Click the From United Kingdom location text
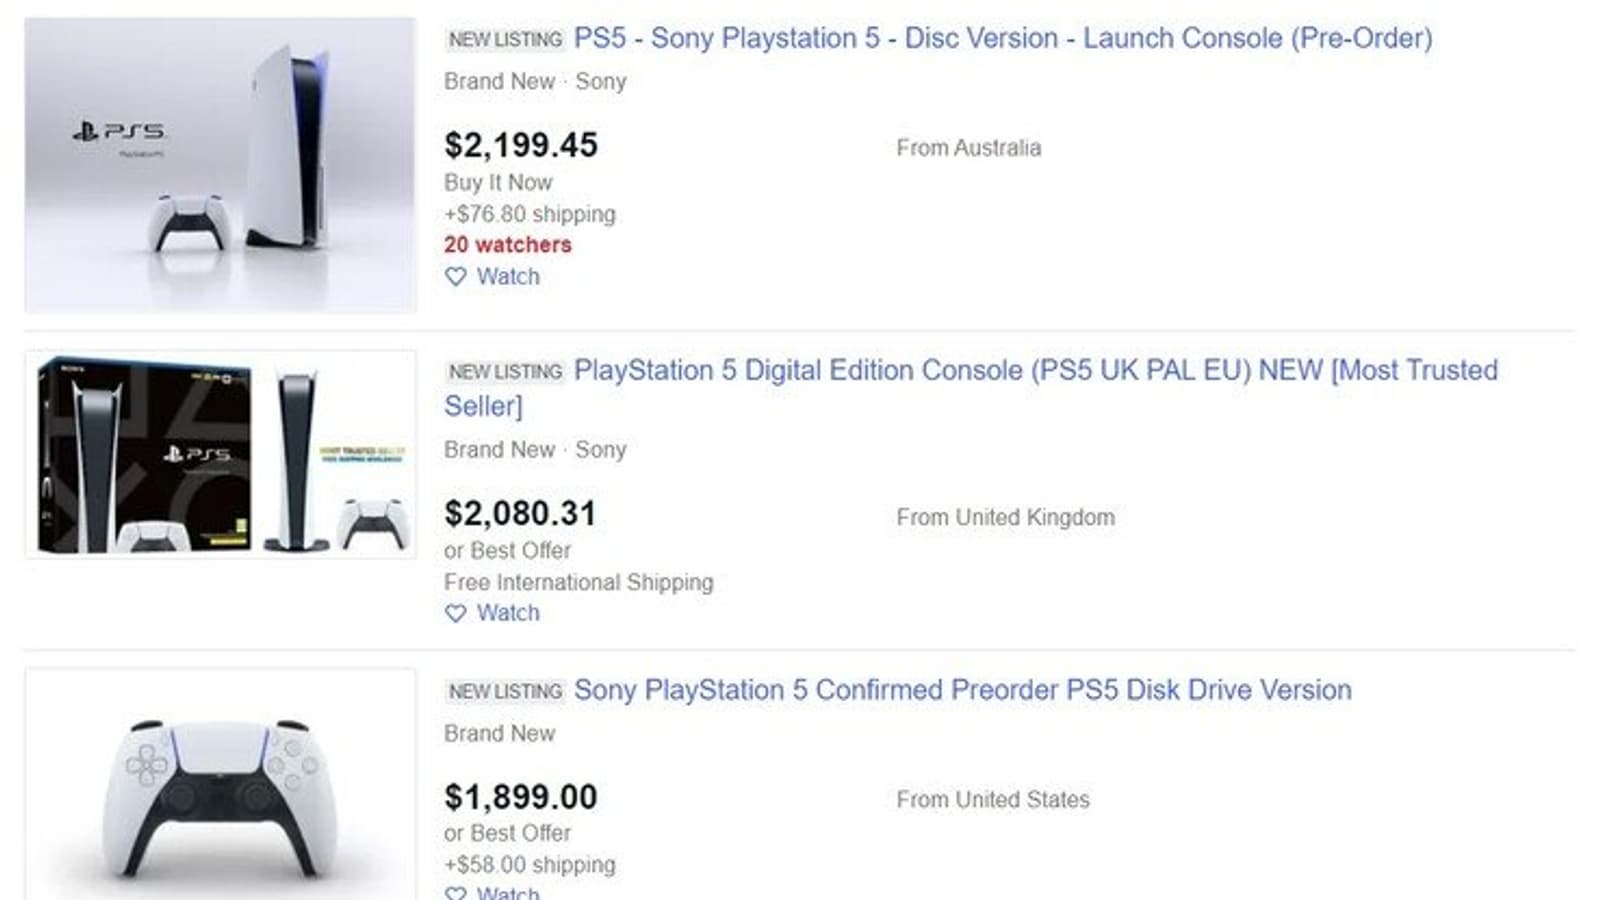 point(1005,518)
